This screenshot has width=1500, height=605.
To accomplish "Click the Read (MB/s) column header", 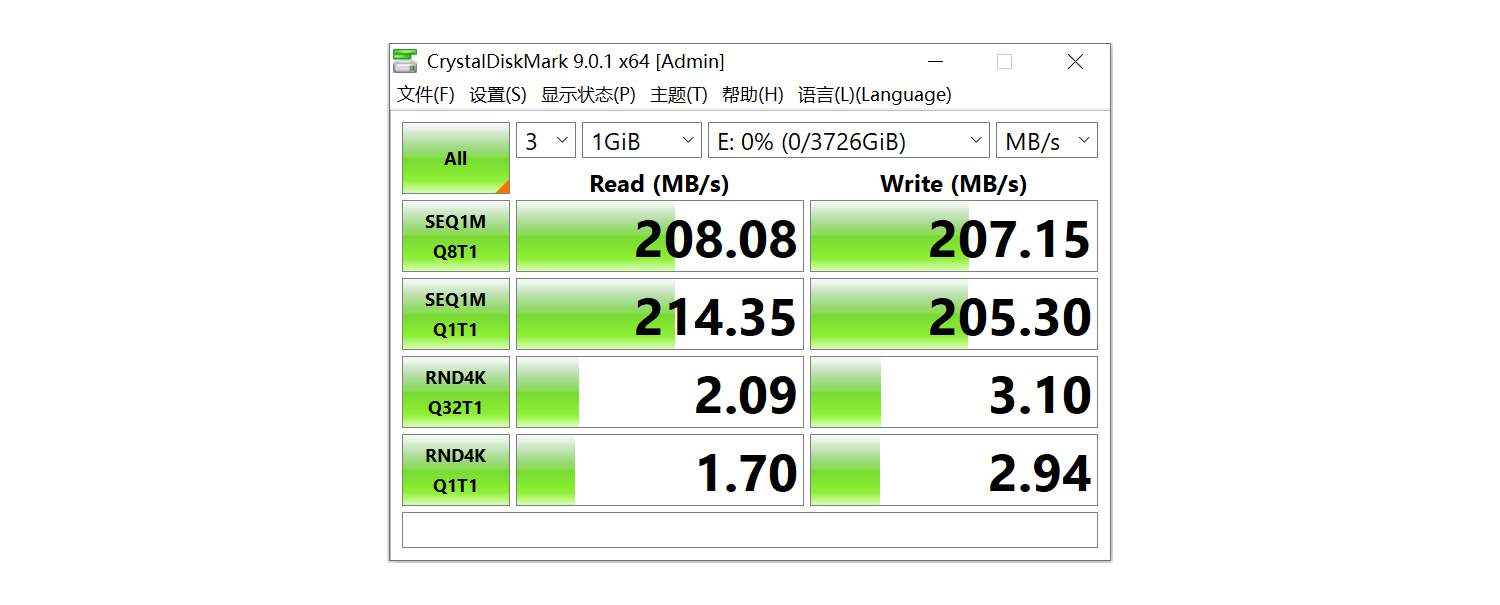I will click(x=660, y=184).
